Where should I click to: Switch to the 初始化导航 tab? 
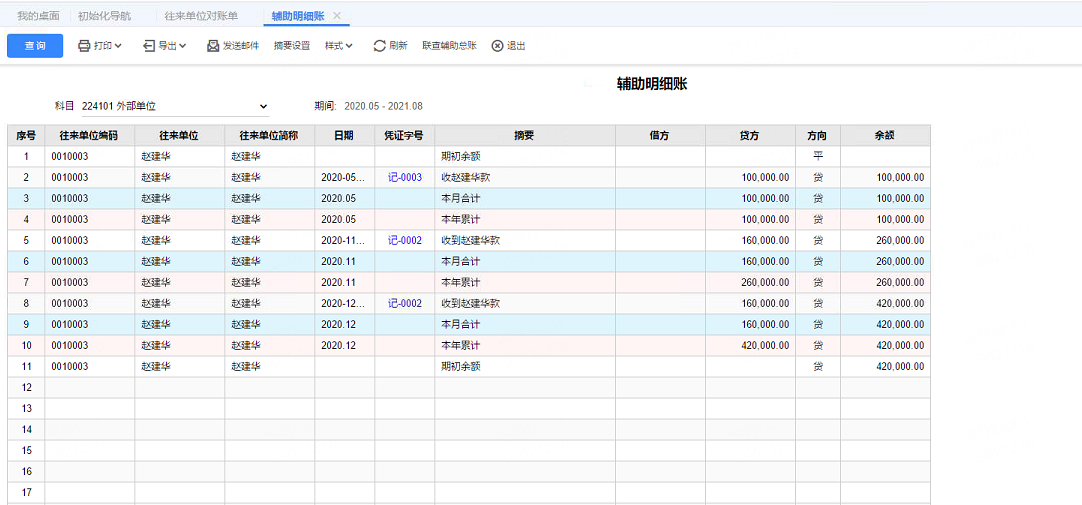pos(104,15)
